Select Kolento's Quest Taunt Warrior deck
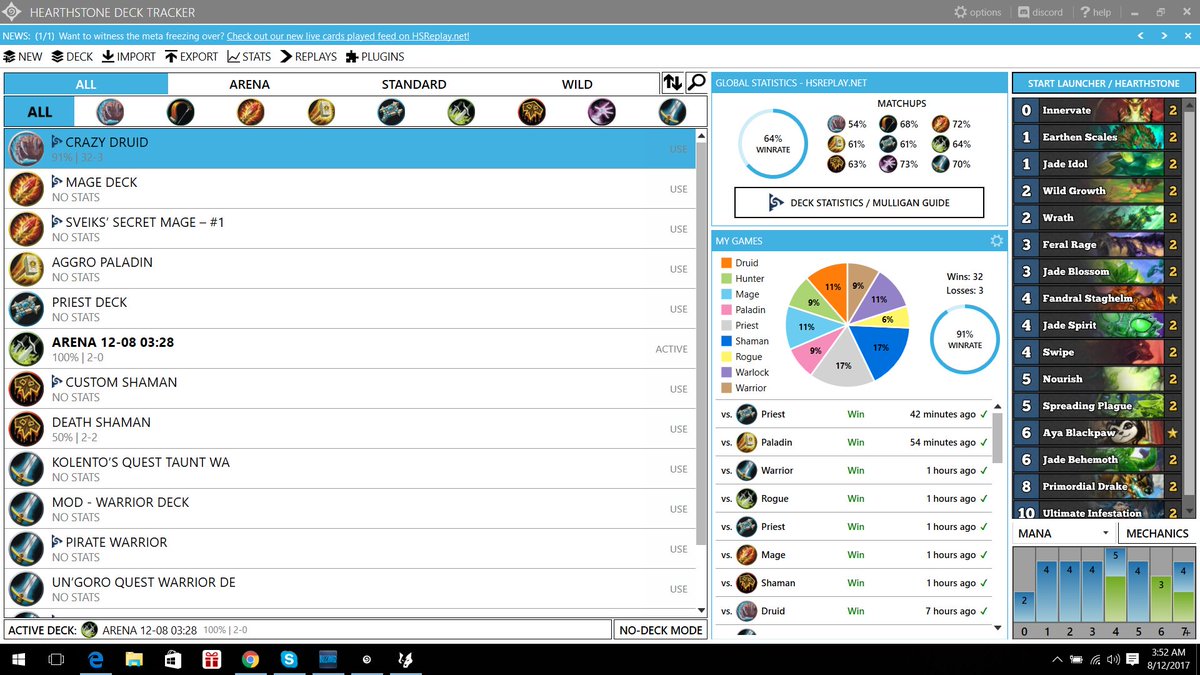 click(x=349, y=469)
